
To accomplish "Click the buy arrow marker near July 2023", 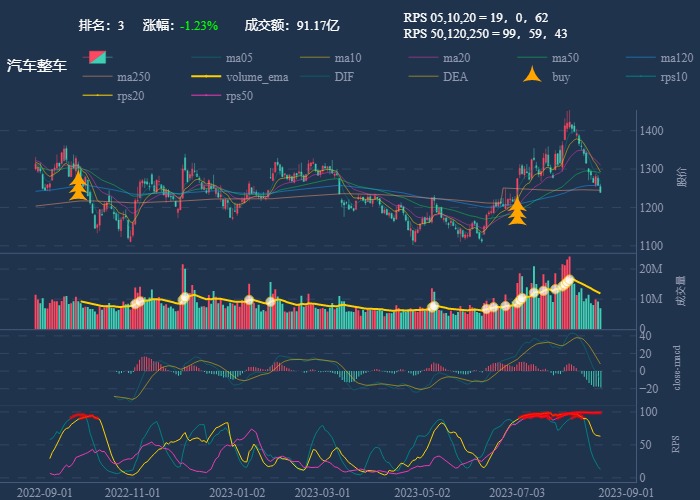I will pyautogui.click(x=517, y=210).
